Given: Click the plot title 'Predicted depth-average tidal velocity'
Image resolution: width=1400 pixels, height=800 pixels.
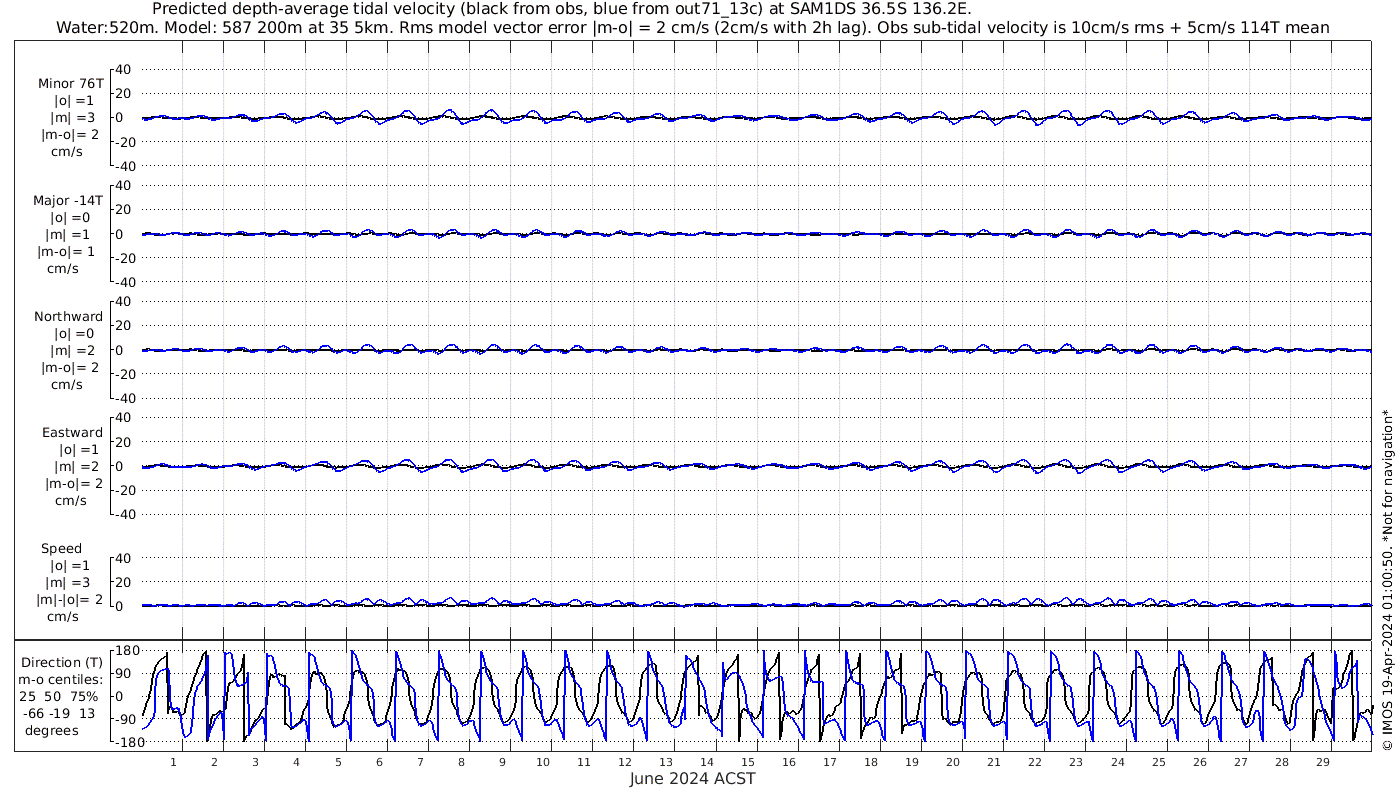Looking at the screenshot, I should tap(561, 10).
